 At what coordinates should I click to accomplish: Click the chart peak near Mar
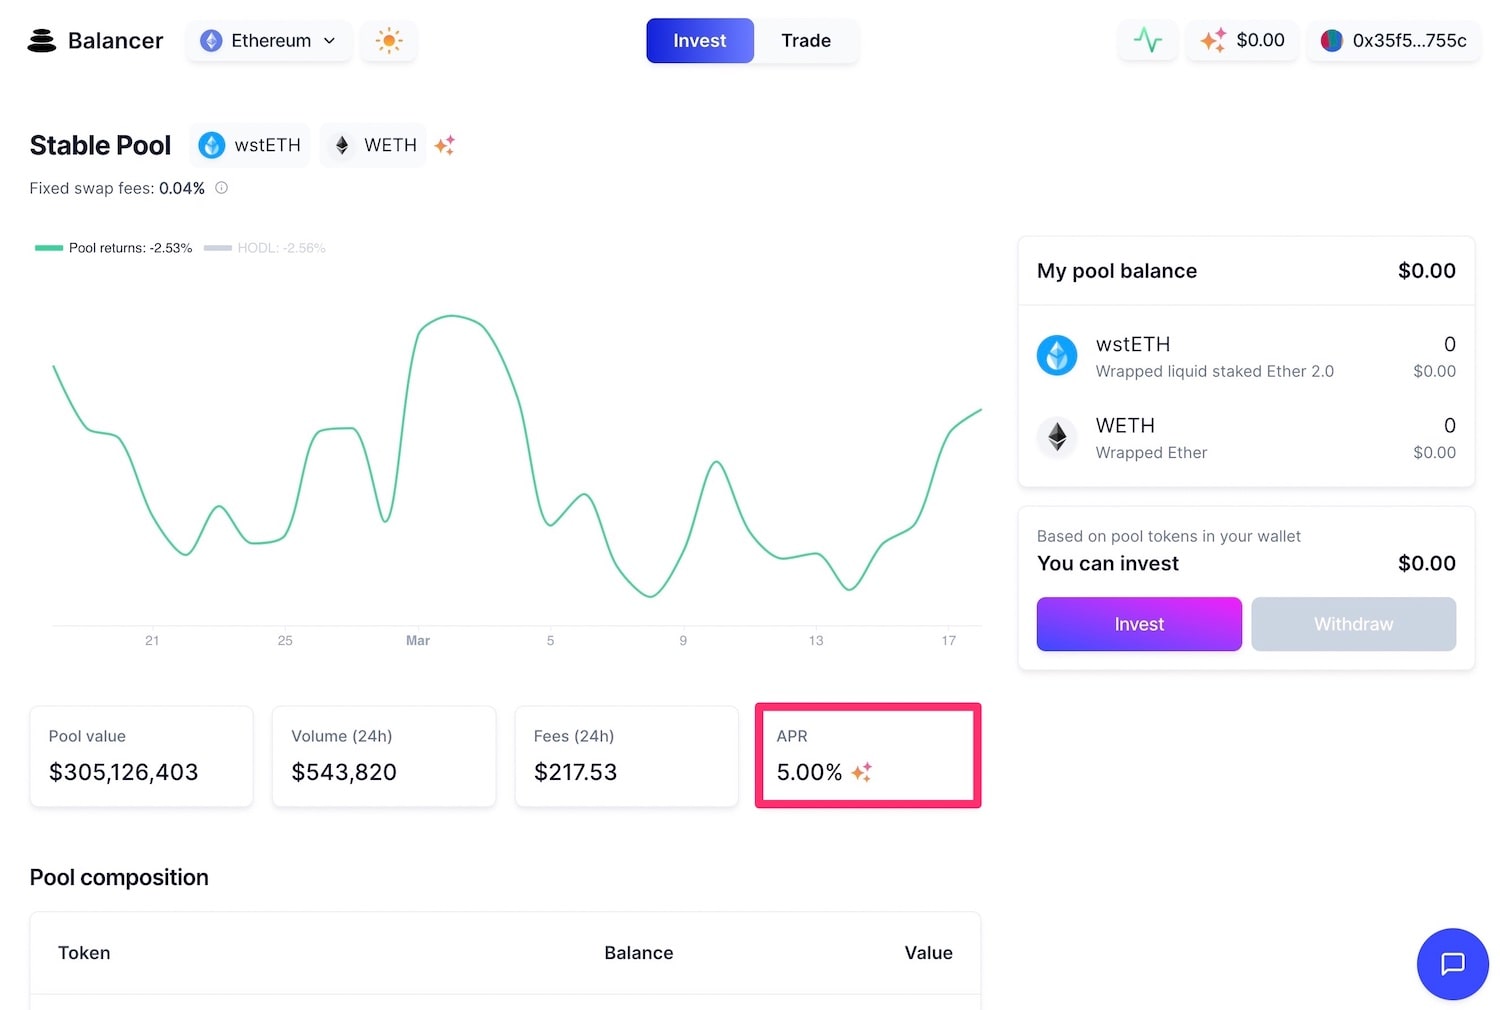pyautogui.click(x=452, y=317)
